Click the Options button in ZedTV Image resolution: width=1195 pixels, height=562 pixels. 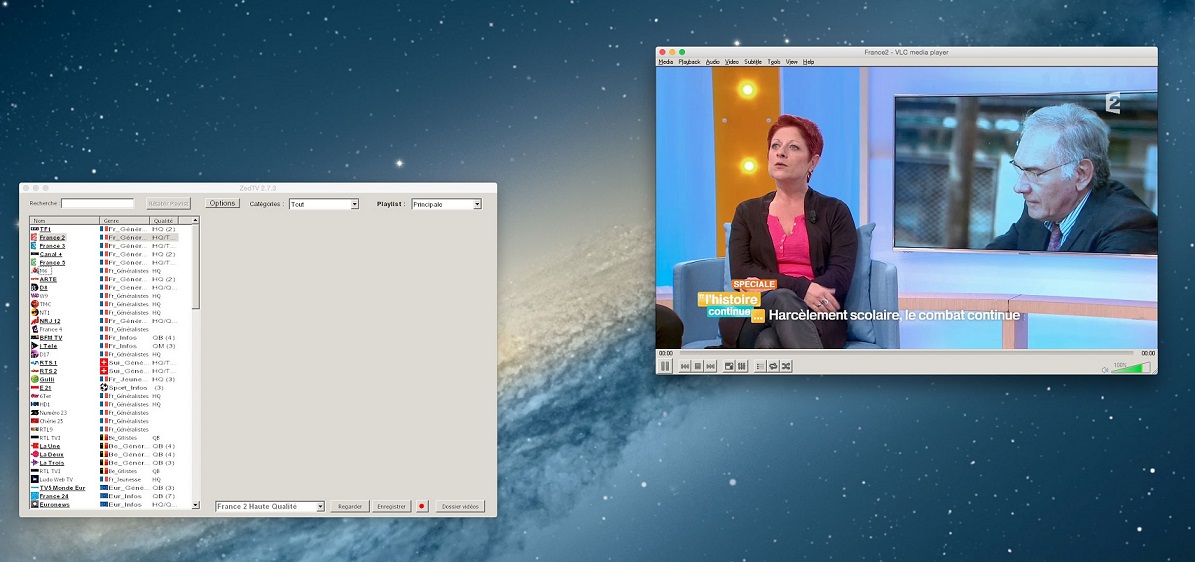click(x=222, y=203)
